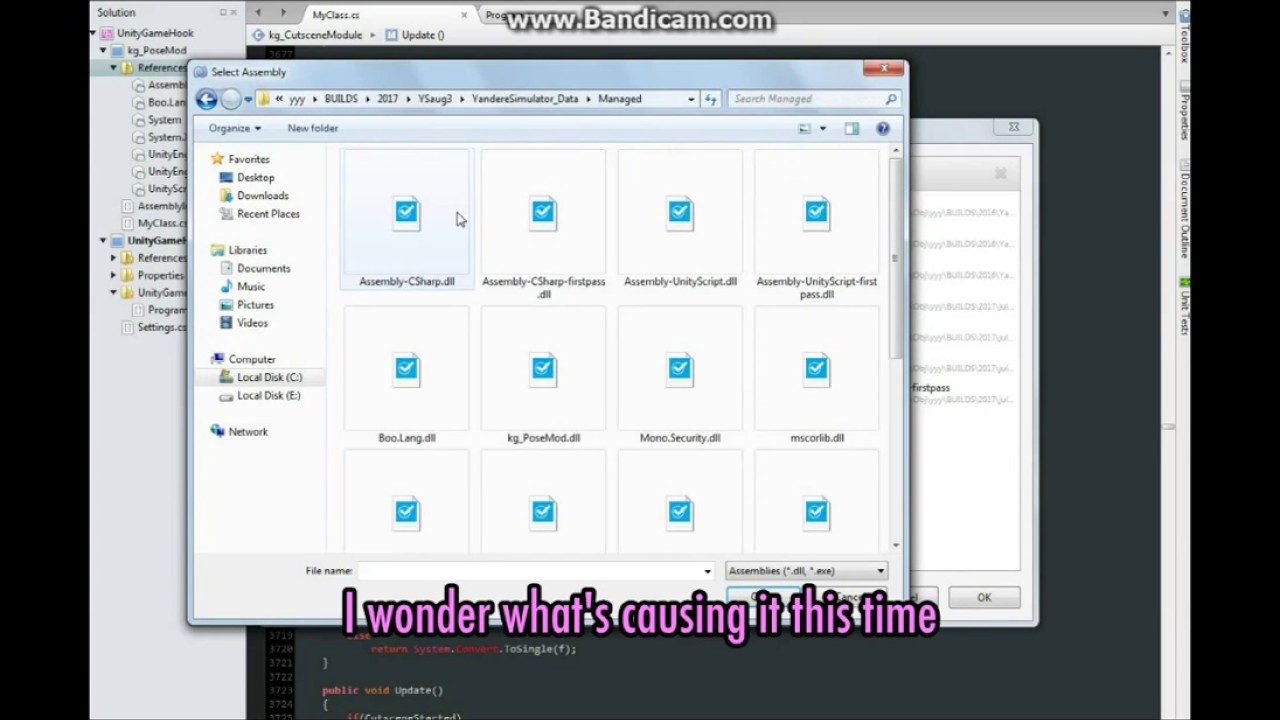Expand the Properties folder in Solution
This screenshot has width=1280, height=720.
click(113, 275)
